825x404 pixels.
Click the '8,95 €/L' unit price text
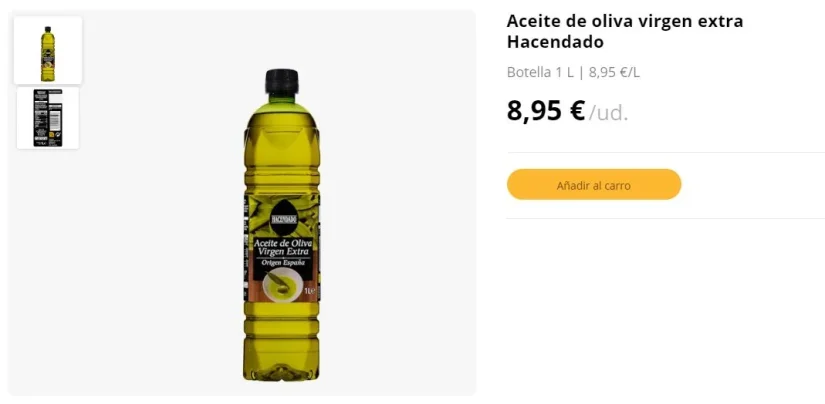[614, 73]
